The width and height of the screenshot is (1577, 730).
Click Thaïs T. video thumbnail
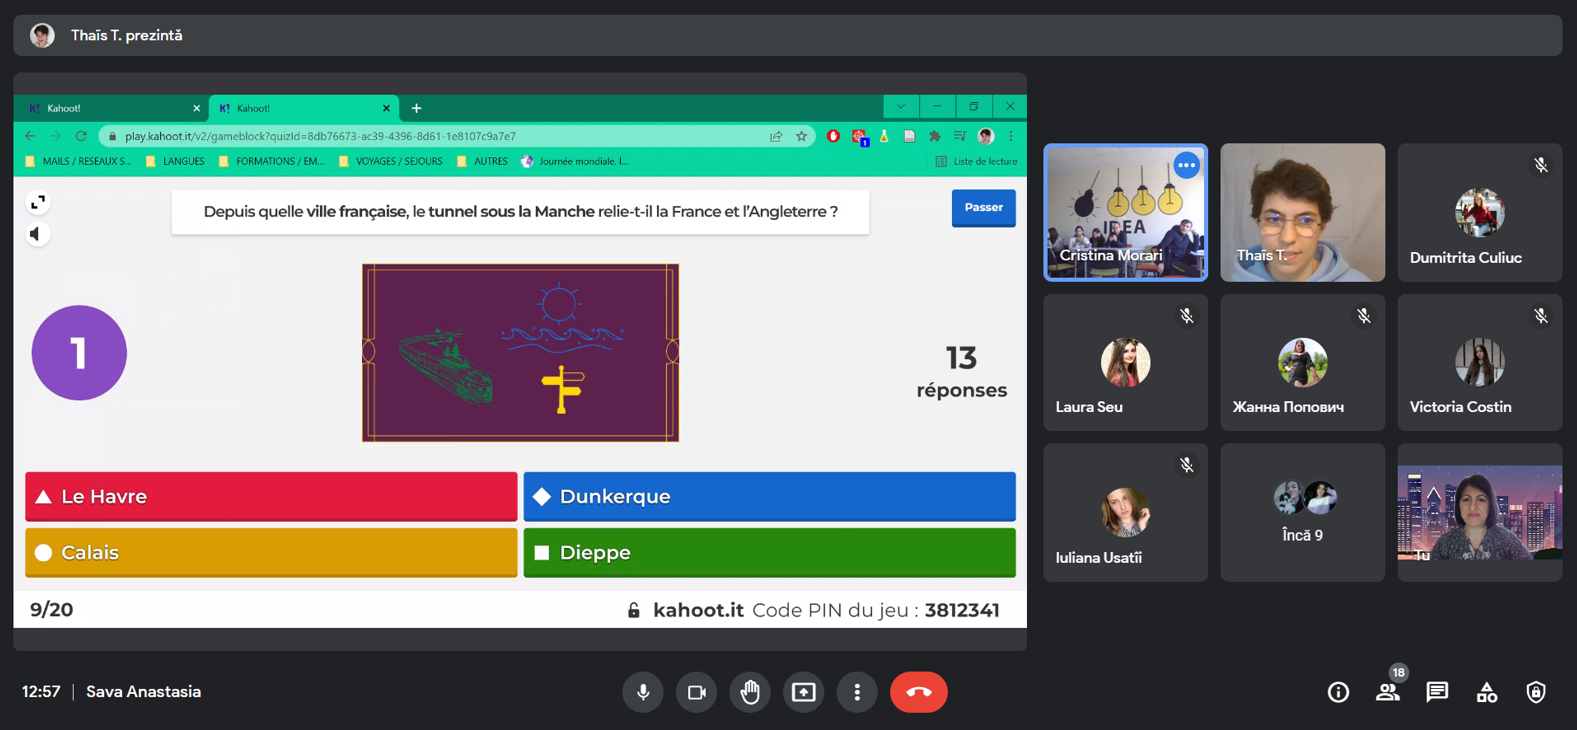[x=1302, y=212]
